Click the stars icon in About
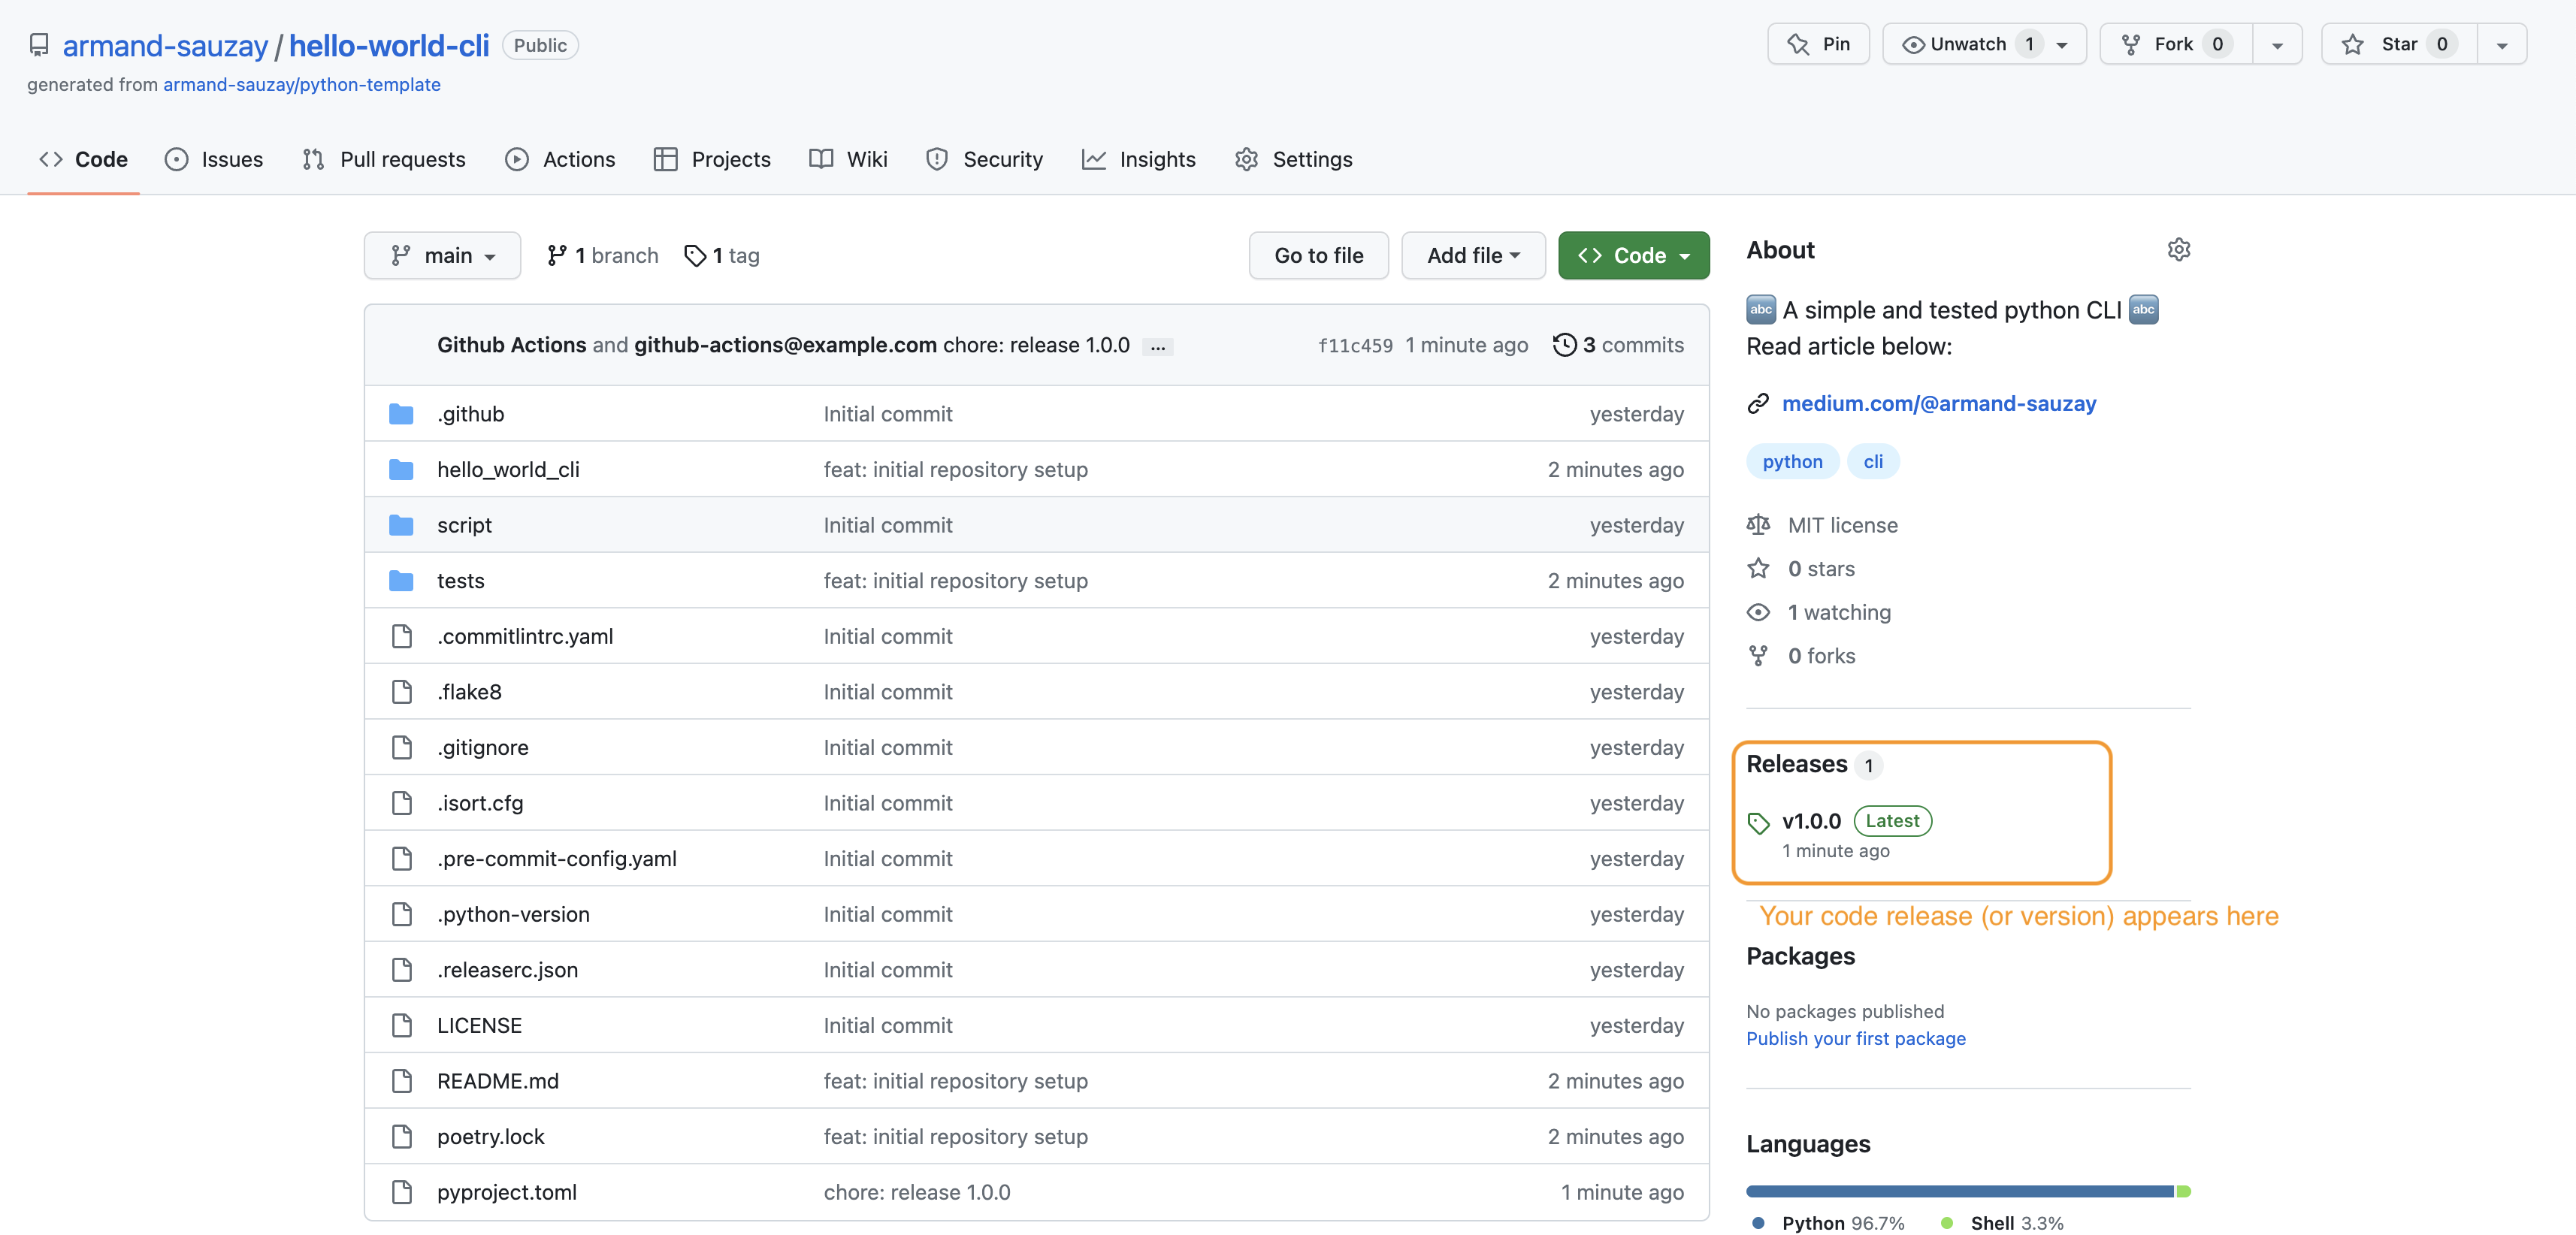Viewport: 2576px width, 1235px height. point(1758,569)
